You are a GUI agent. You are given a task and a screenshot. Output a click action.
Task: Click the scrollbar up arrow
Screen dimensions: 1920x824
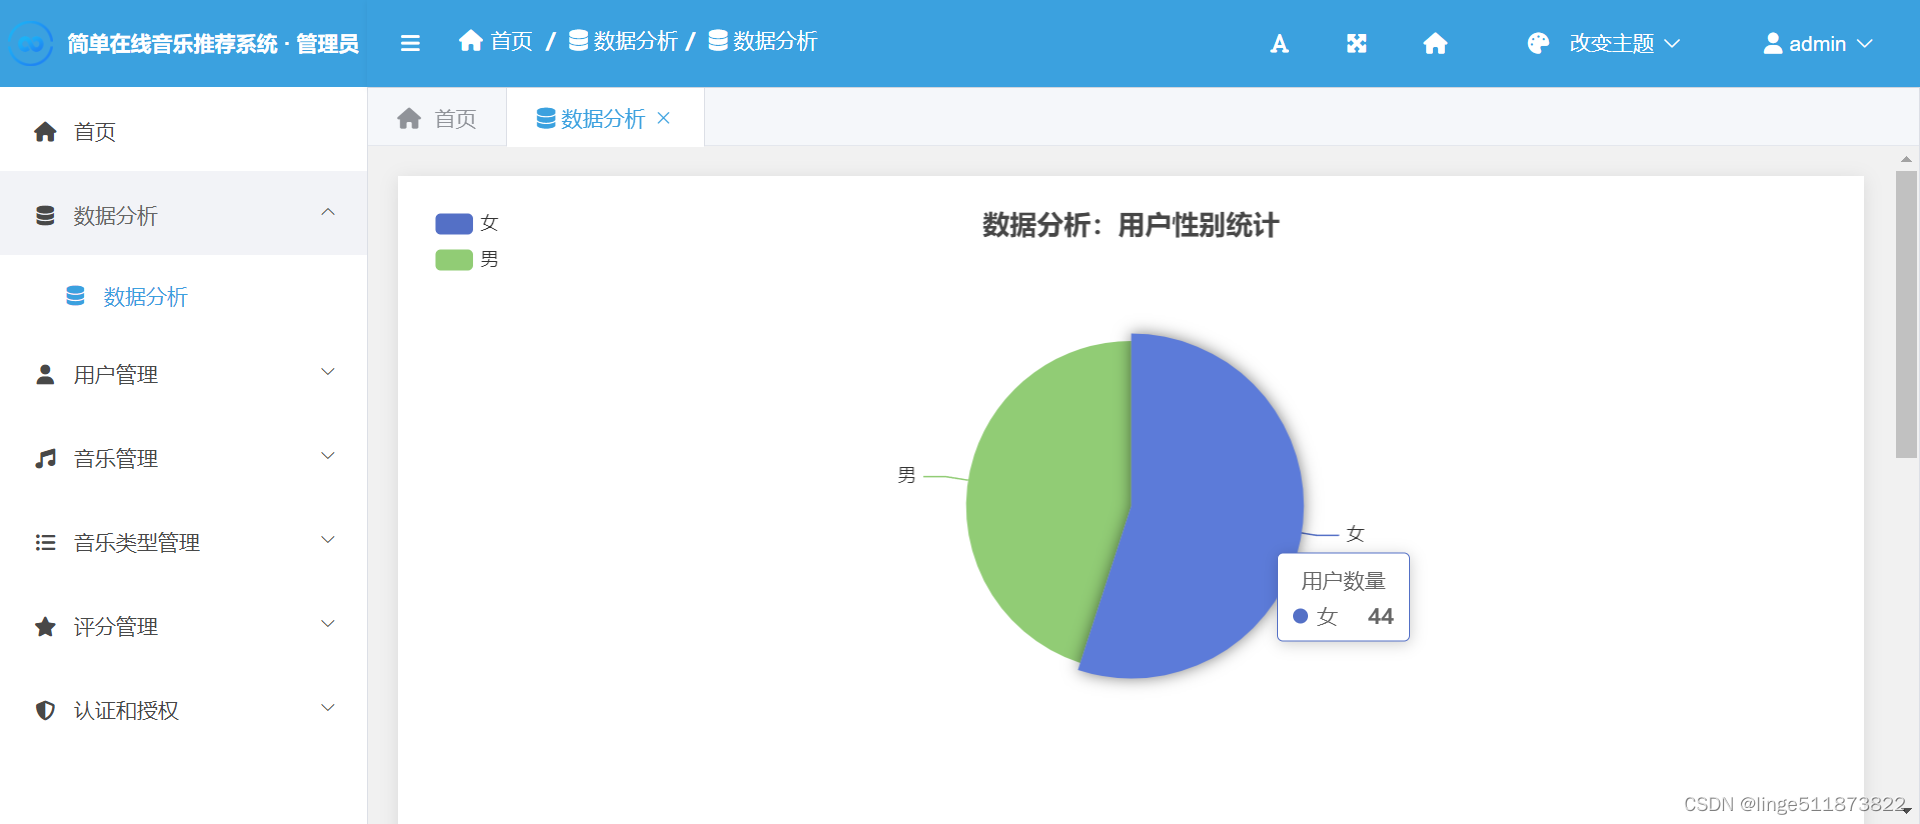1906,159
